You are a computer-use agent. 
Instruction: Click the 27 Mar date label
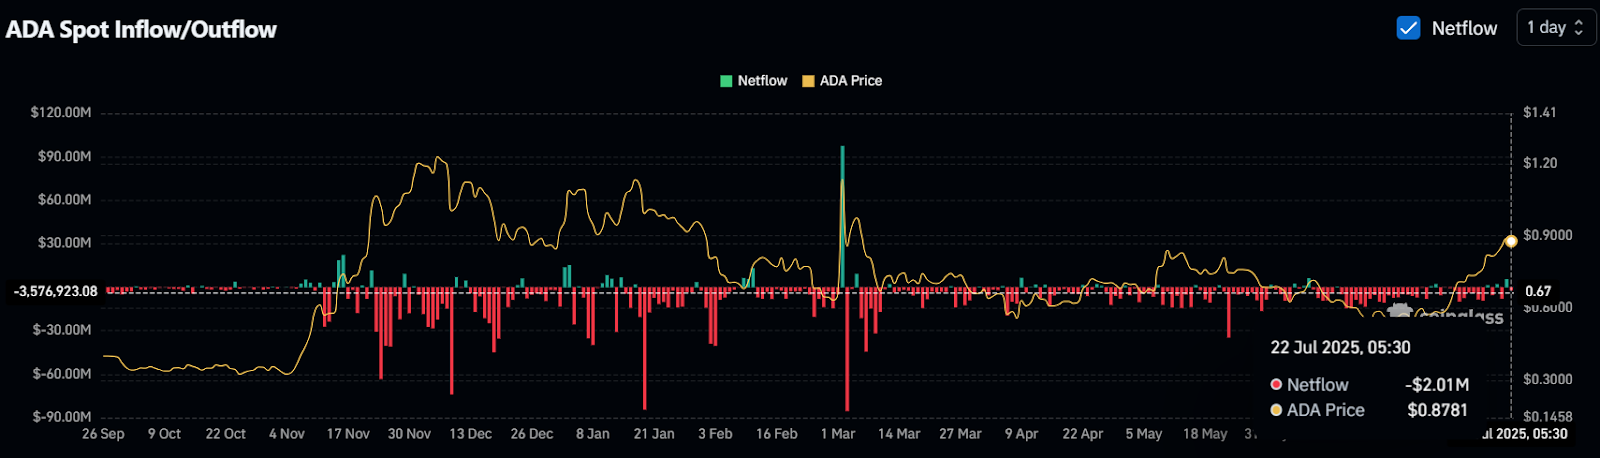[960, 434]
